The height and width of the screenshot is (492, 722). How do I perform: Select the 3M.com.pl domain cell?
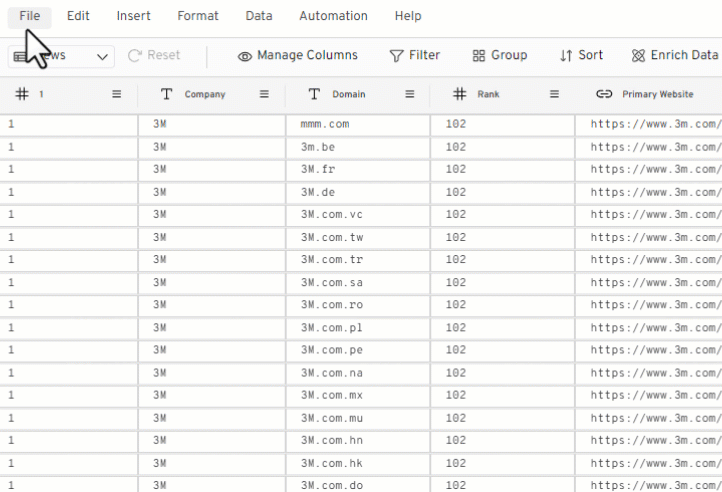pos(358,328)
